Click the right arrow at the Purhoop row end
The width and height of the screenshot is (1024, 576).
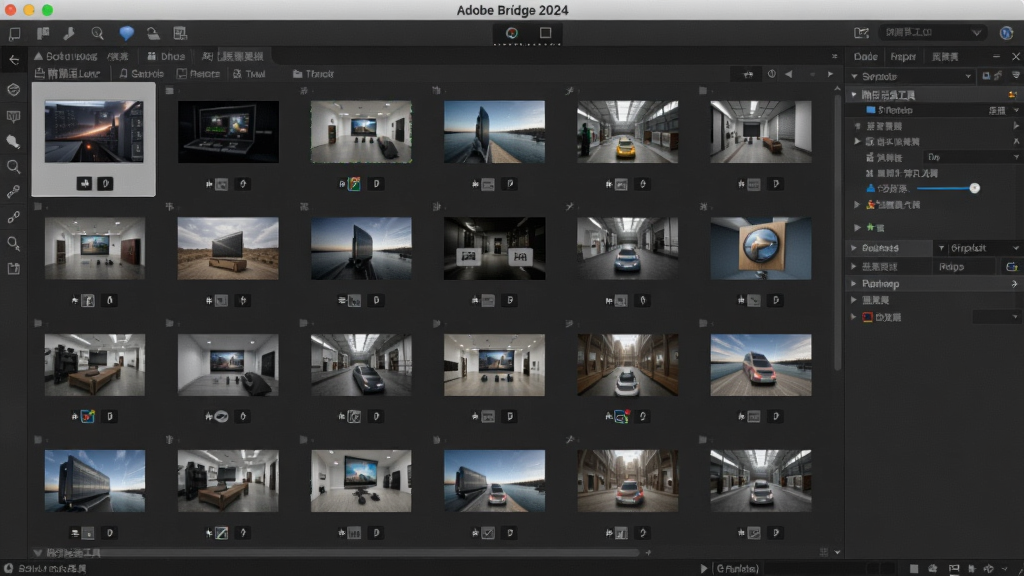[1014, 284]
